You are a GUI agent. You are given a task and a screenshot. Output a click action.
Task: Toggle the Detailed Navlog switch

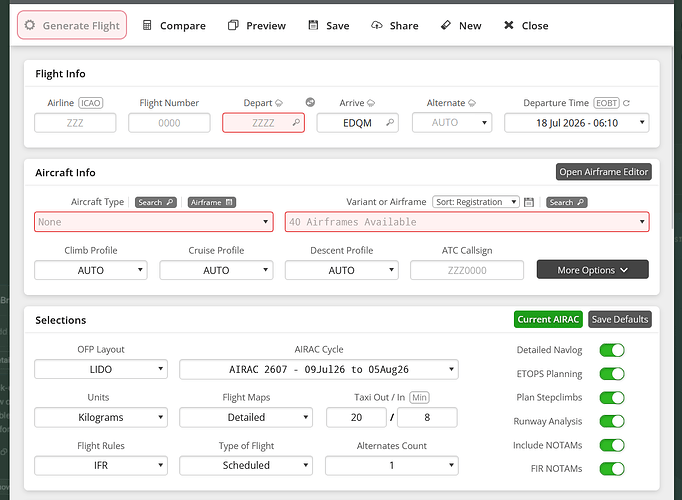612,350
